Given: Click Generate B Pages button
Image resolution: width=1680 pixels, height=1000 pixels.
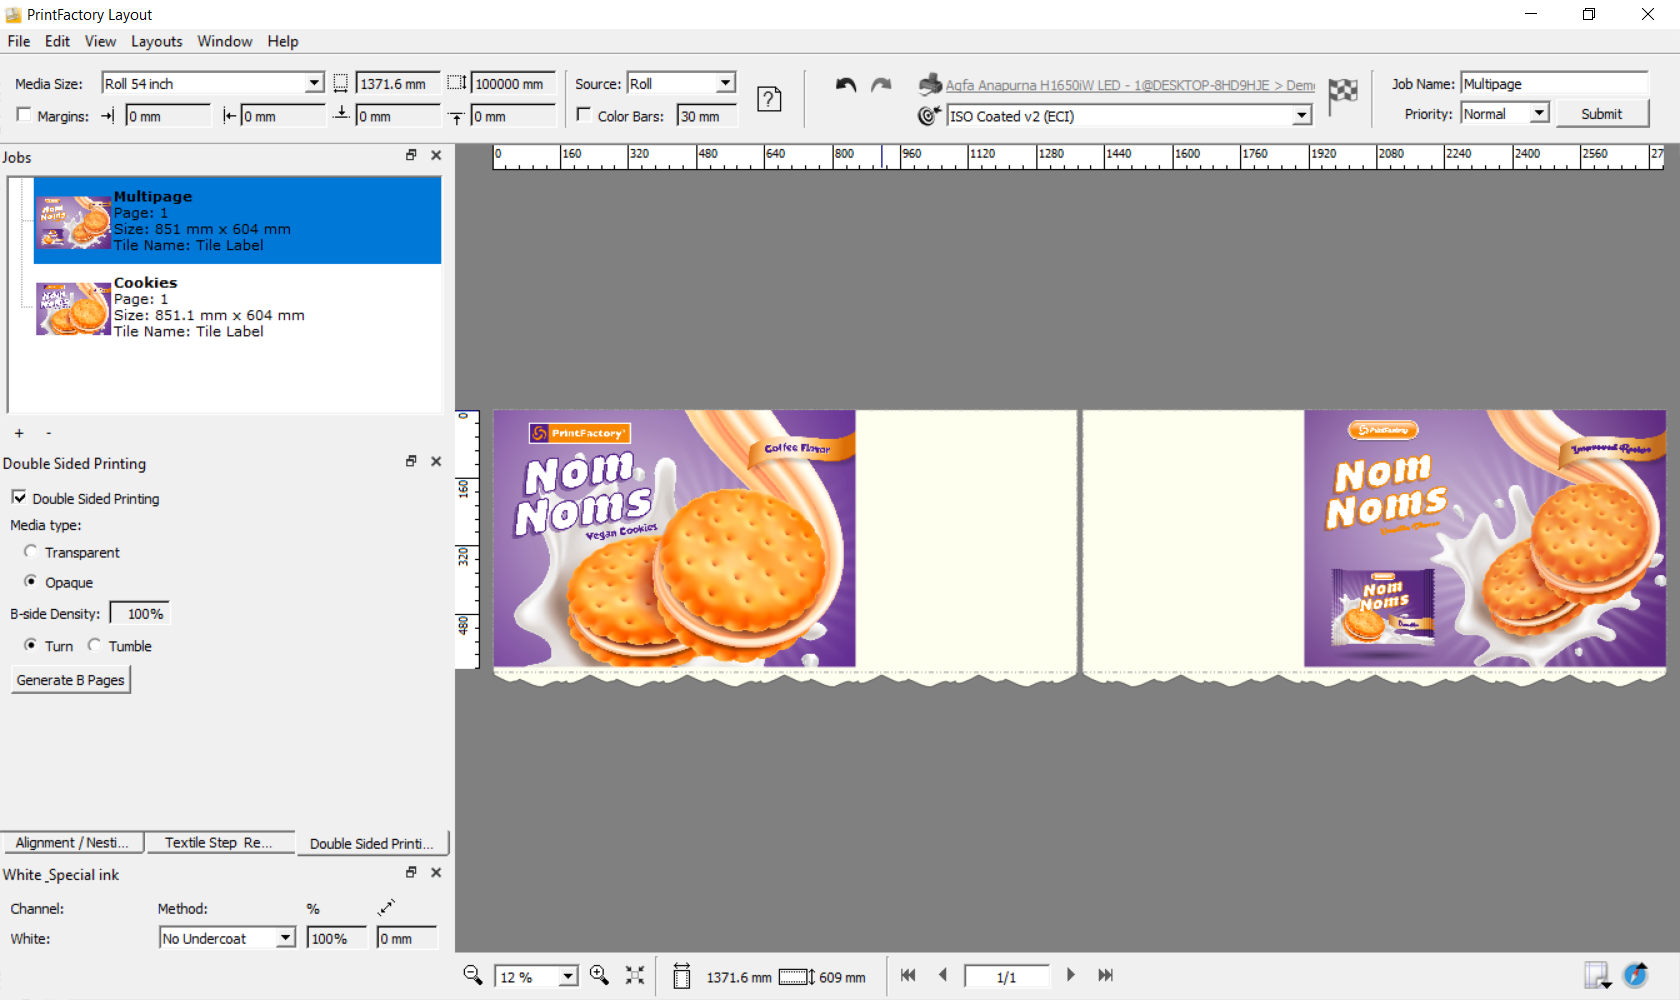Looking at the screenshot, I should pyautogui.click(x=71, y=680).
